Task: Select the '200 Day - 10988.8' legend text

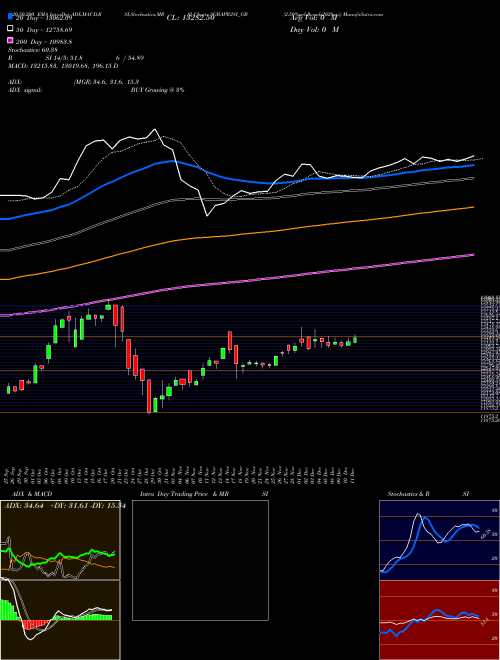Action: tap(44, 42)
